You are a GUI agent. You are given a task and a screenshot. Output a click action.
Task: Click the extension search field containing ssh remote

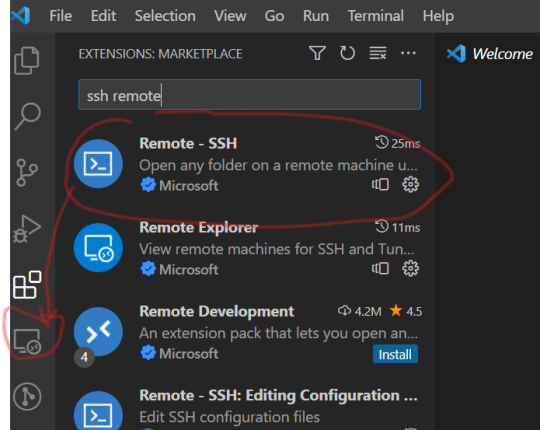coord(249,95)
